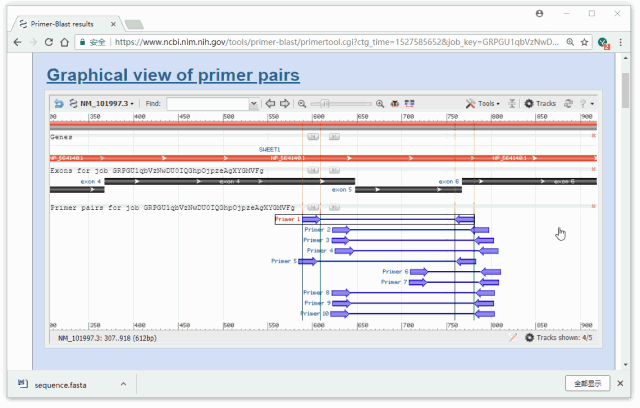The image size is (640, 408).
Task: Go to the browser home page
Action: (64, 42)
